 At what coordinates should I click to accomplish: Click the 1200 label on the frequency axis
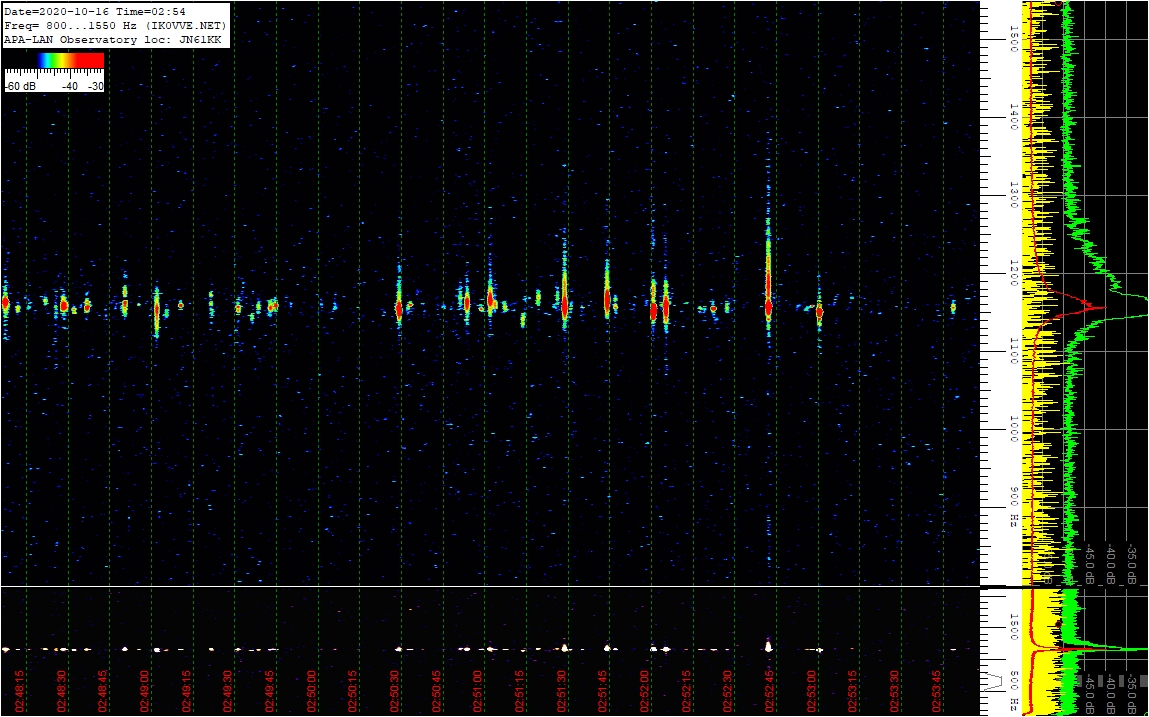(x=1013, y=274)
